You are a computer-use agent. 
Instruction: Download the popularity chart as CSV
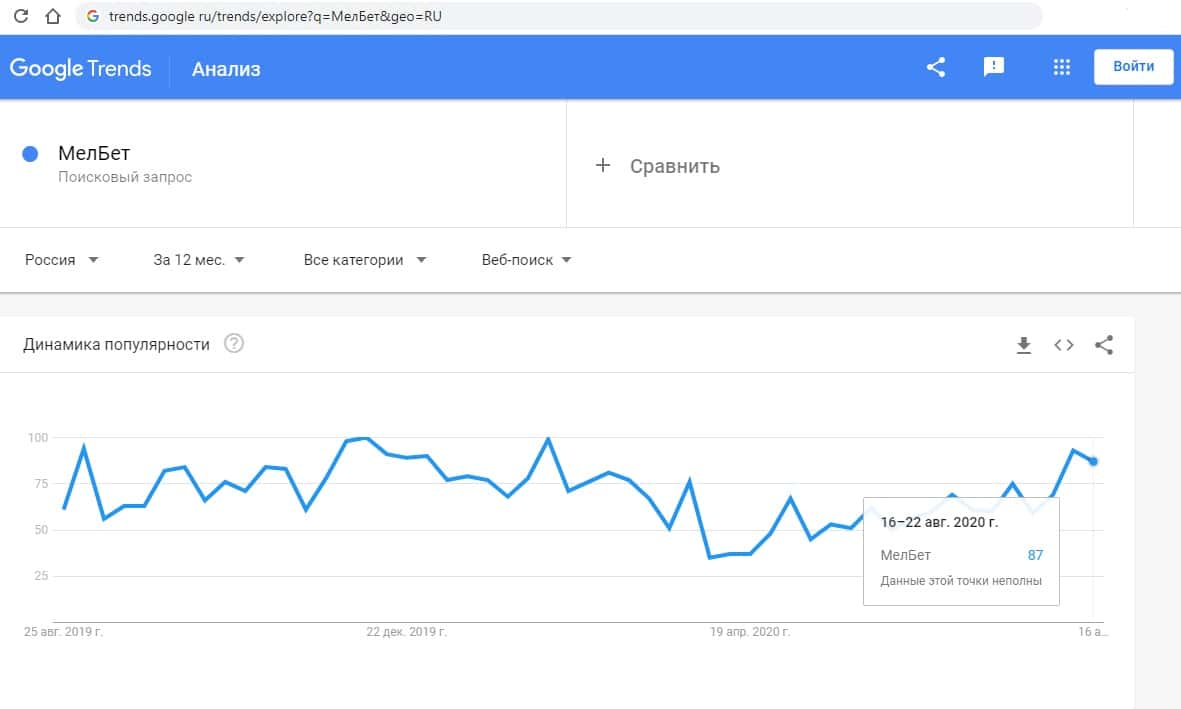tap(1023, 345)
